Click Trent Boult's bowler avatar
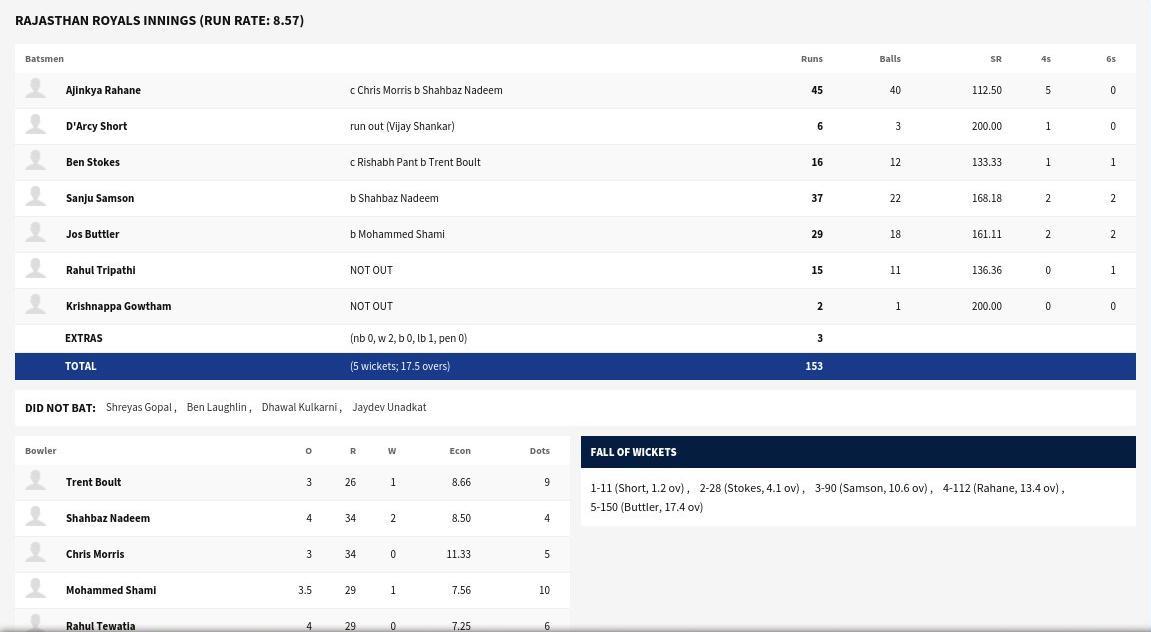This screenshot has width=1151, height=632. pos(35,480)
